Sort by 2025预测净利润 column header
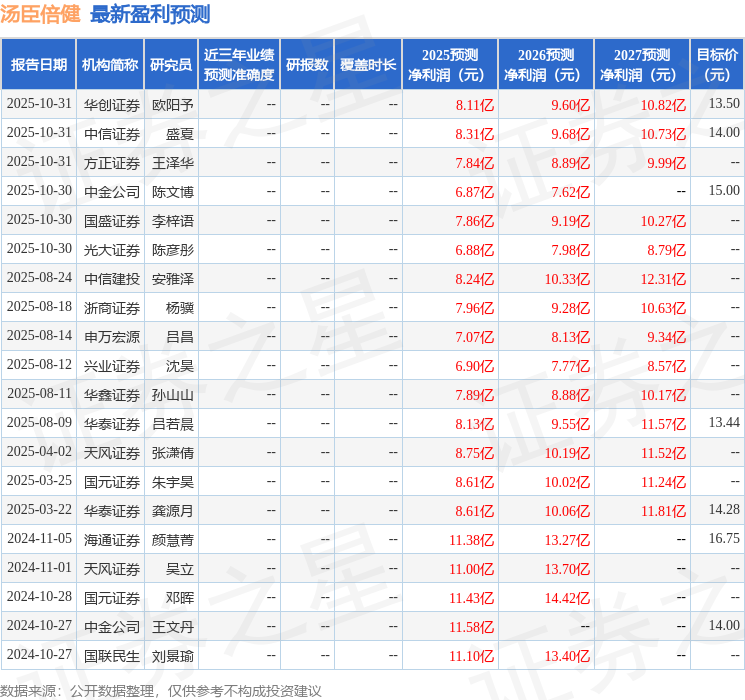 (450, 65)
